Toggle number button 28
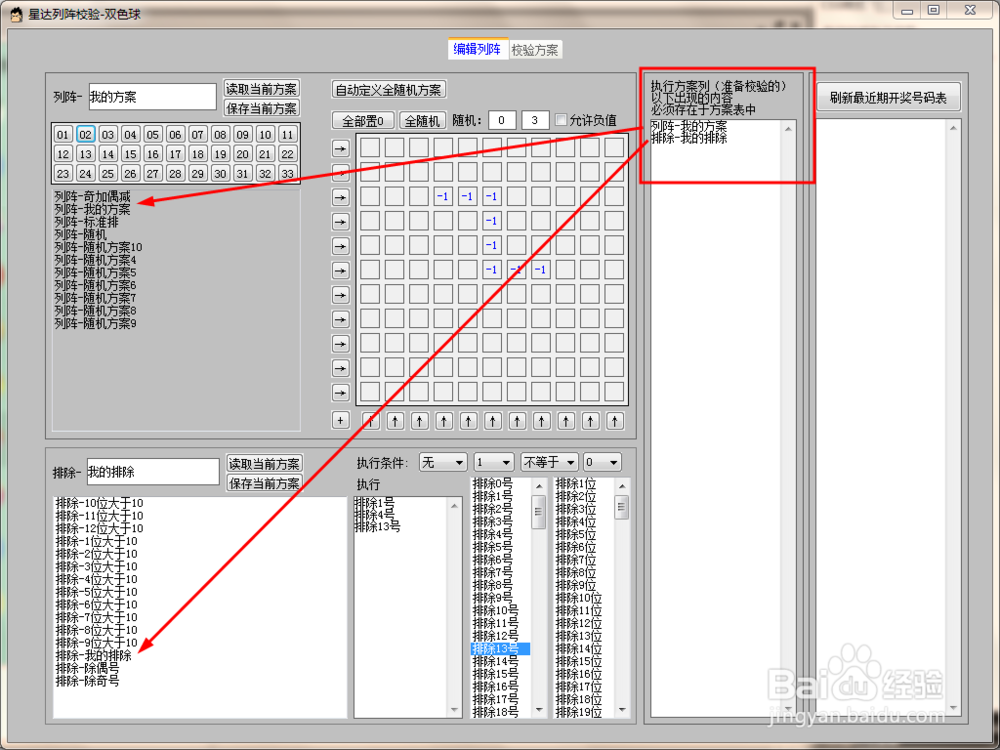Viewport: 1000px width, 750px height. (175, 173)
